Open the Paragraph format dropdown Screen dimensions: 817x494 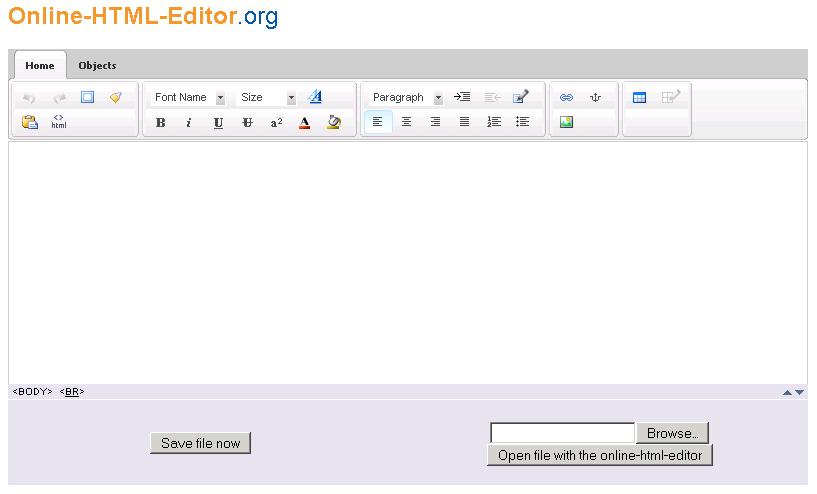[x=406, y=97]
